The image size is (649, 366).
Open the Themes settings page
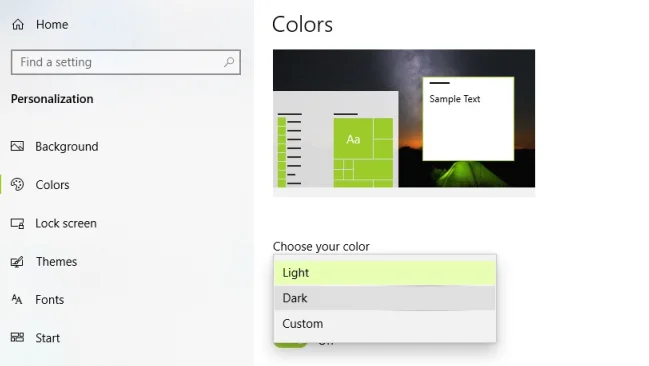[56, 262]
